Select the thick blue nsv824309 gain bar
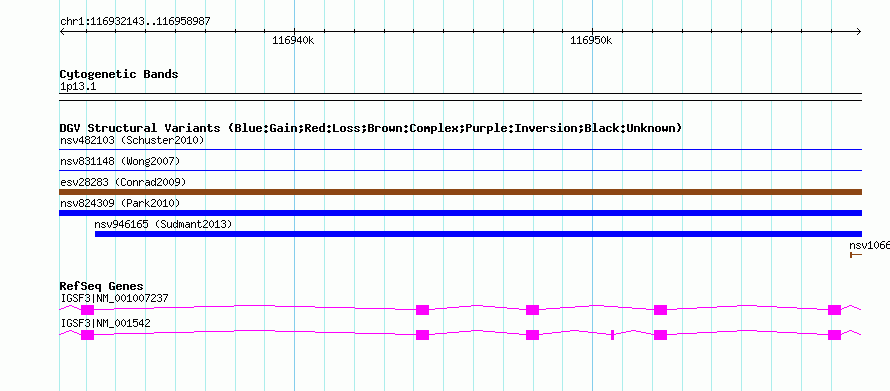Screen dimensions: 890x391 (x=460, y=213)
